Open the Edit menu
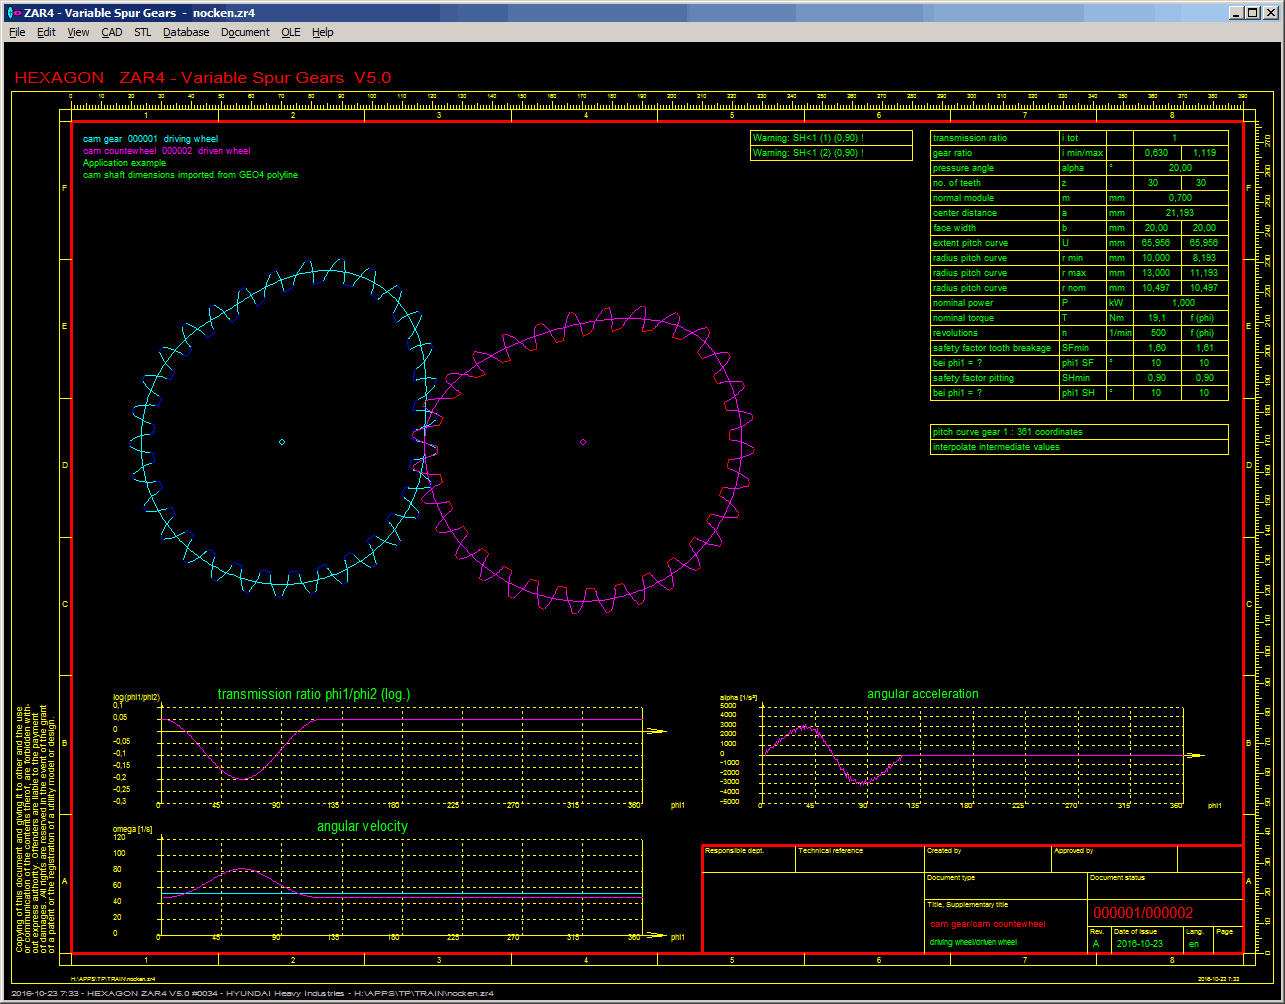Viewport: 1285px width, 1004px height. [x=46, y=32]
